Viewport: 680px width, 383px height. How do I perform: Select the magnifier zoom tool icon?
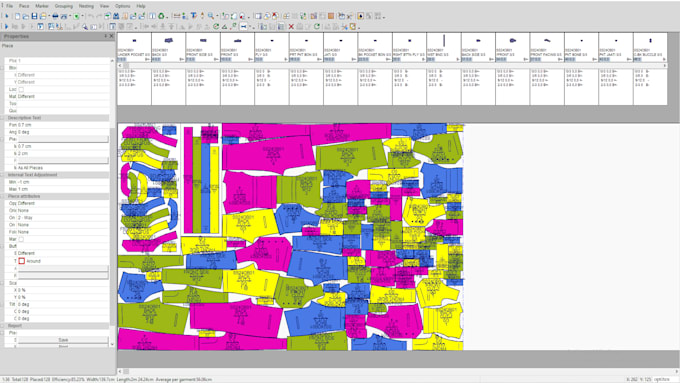pos(211,16)
